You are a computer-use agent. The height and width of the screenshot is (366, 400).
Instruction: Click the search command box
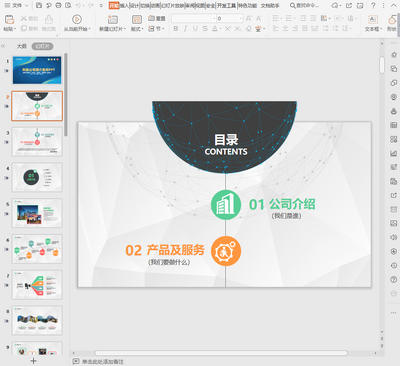click(304, 5)
